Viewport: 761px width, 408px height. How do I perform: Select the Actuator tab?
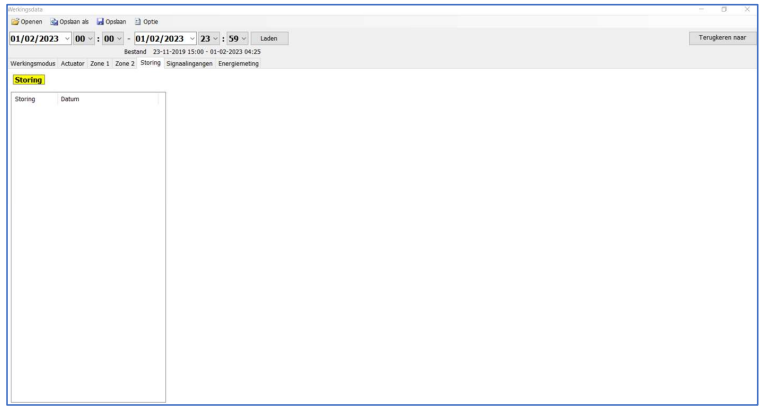pos(73,63)
